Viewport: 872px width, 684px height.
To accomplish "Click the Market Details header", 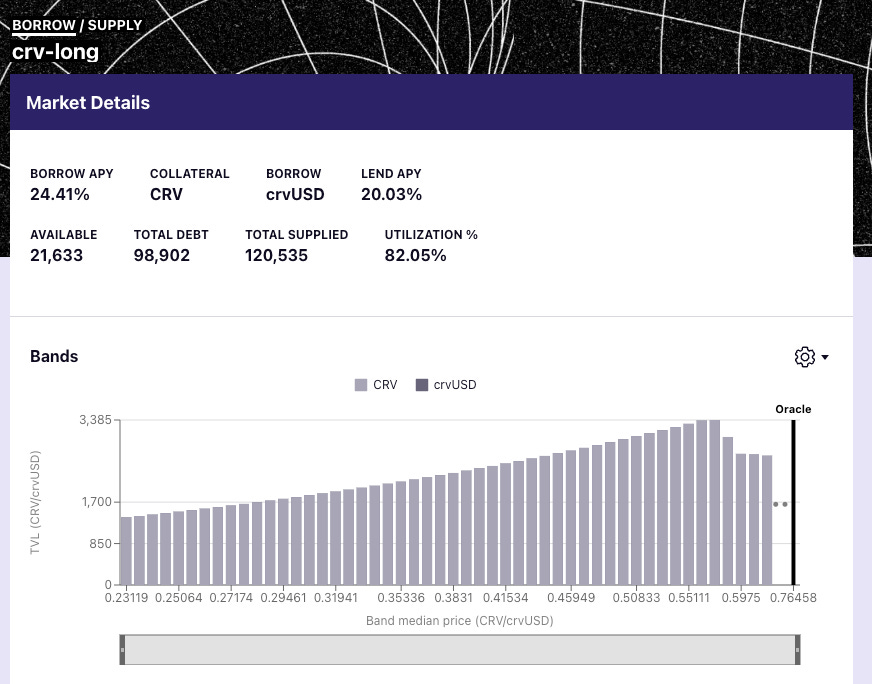I will click(x=432, y=102).
